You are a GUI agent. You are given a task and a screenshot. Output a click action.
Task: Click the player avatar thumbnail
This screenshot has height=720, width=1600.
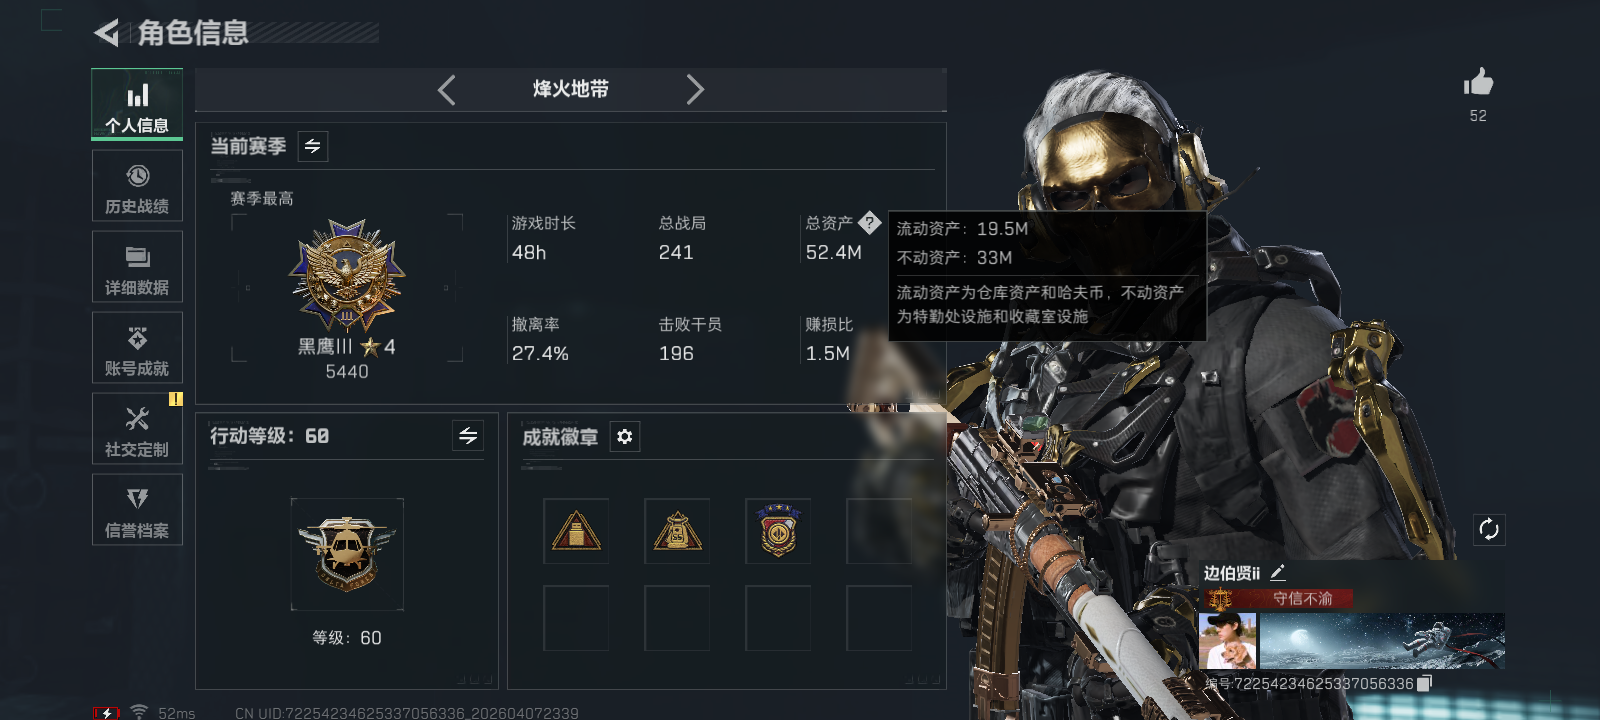[x=1228, y=641]
